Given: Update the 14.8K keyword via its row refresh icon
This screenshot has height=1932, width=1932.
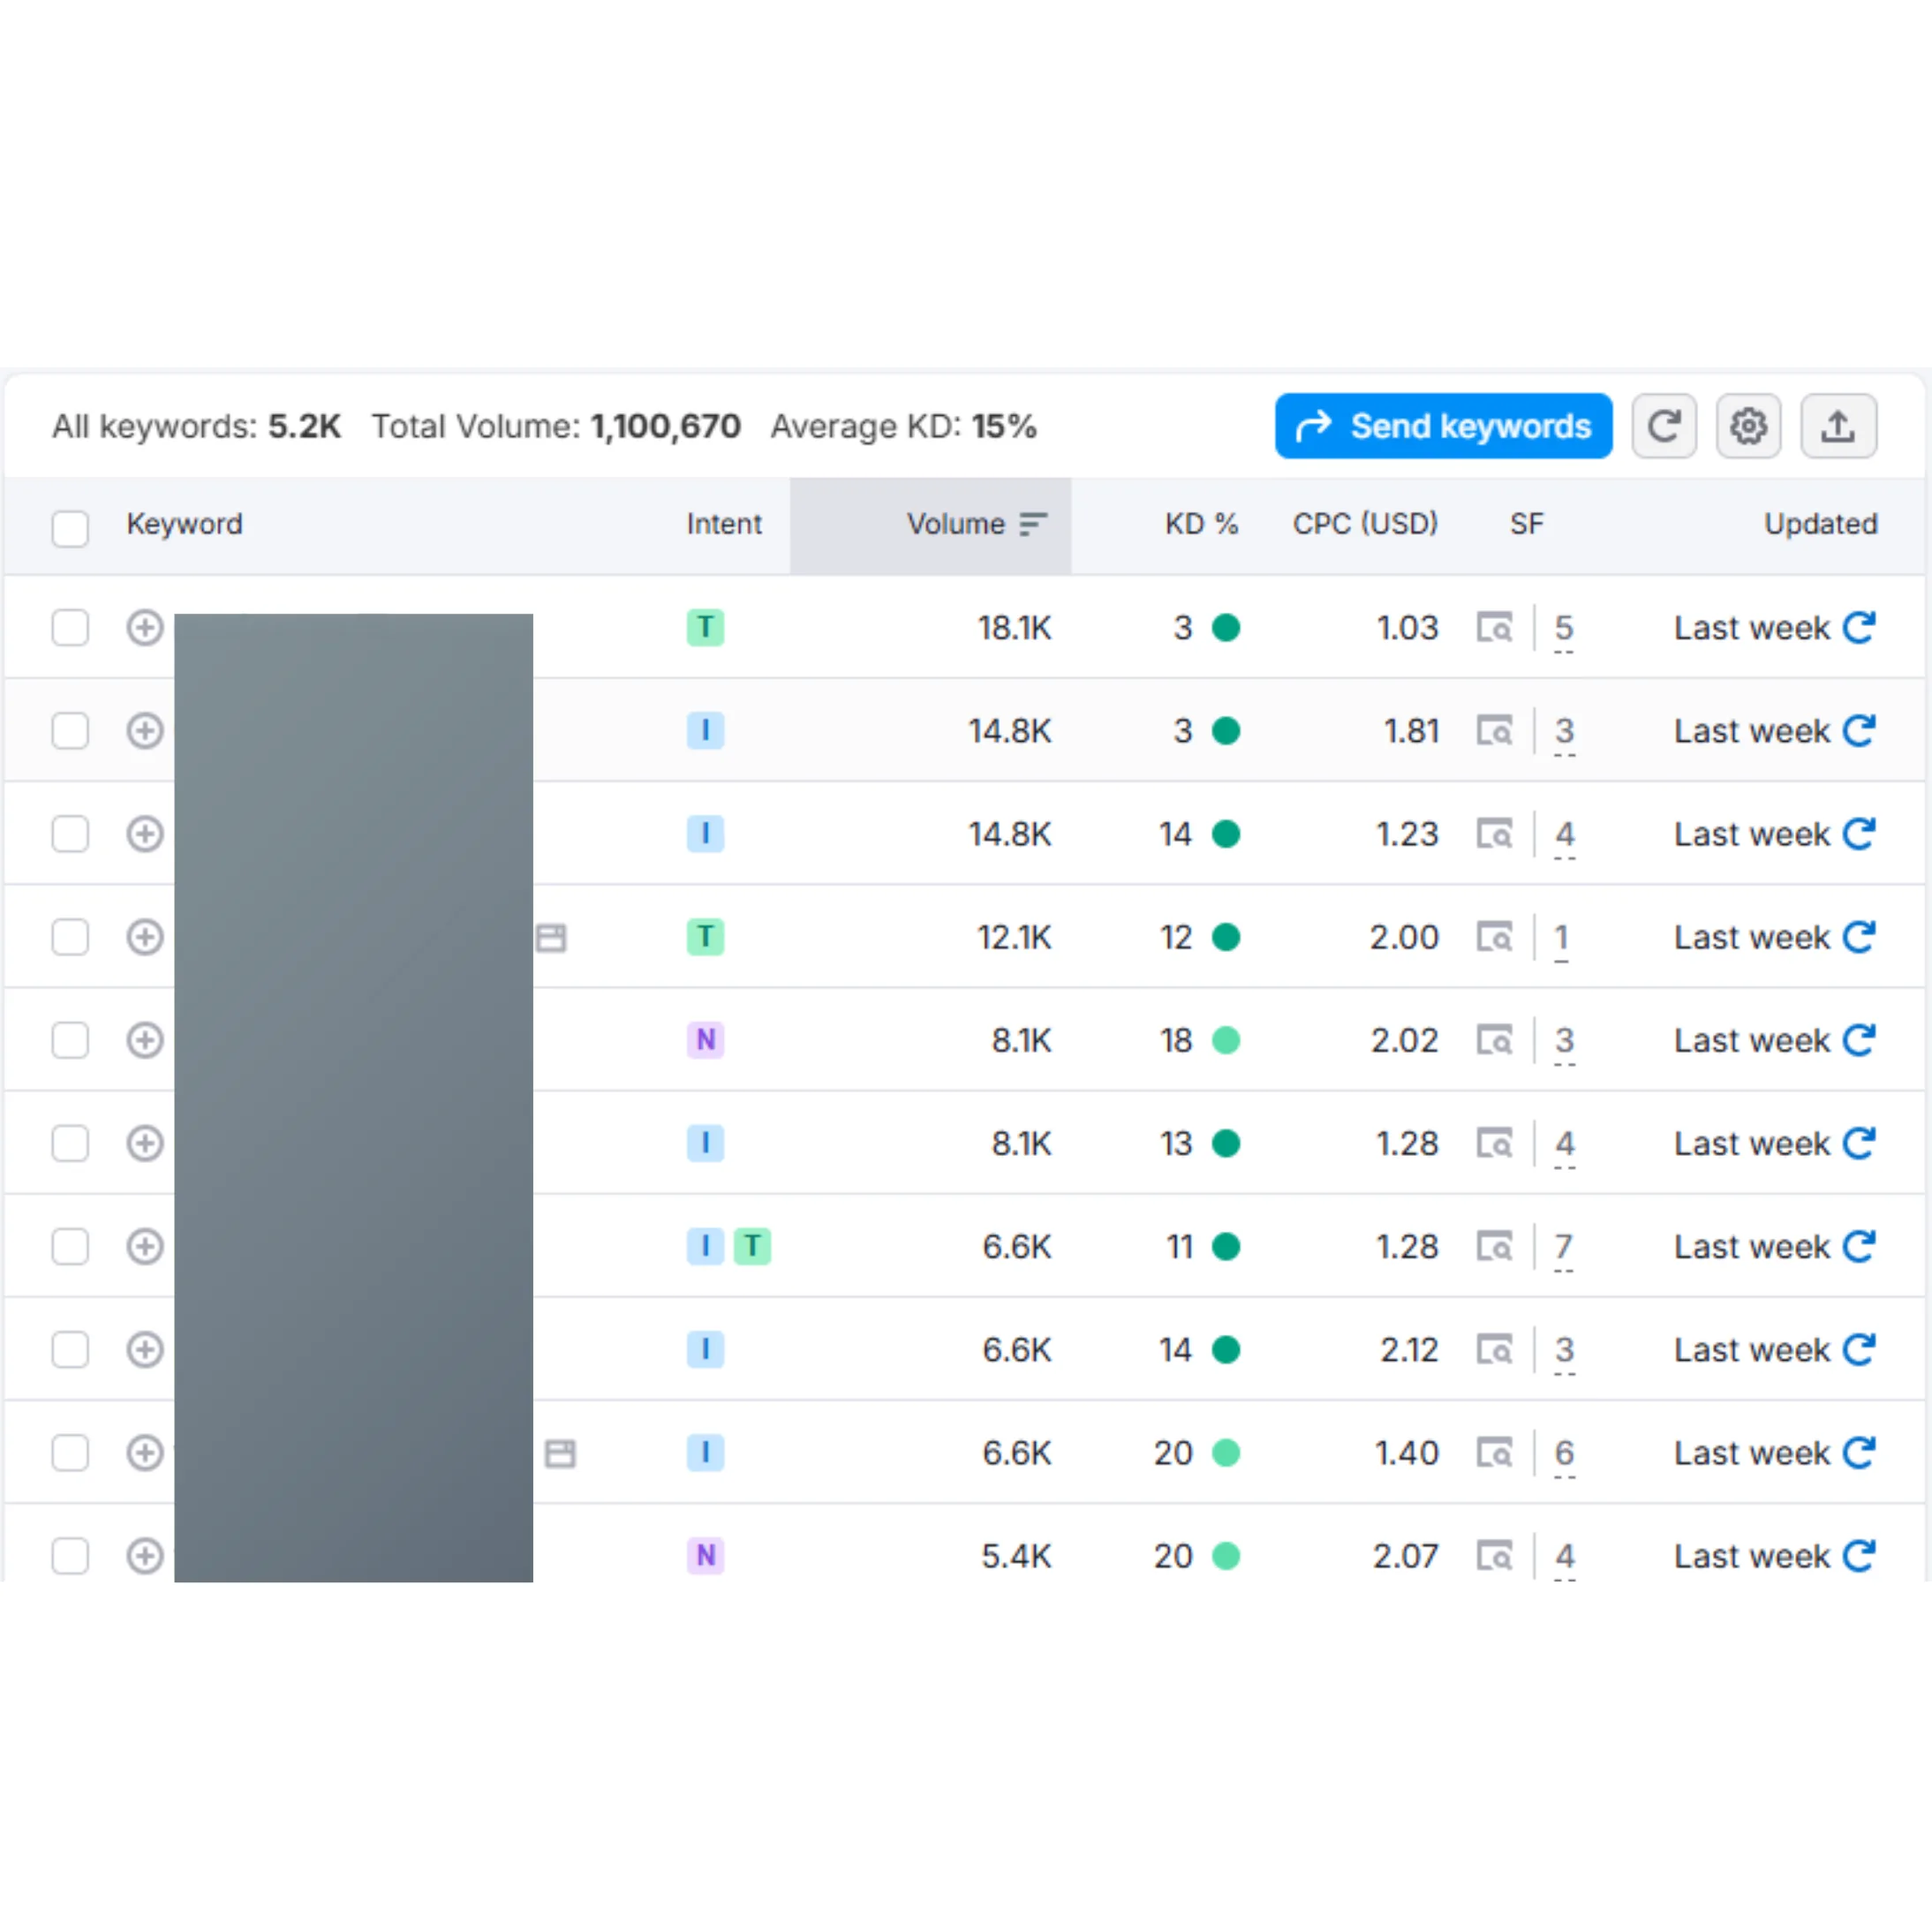Looking at the screenshot, I should point(1861,731).
